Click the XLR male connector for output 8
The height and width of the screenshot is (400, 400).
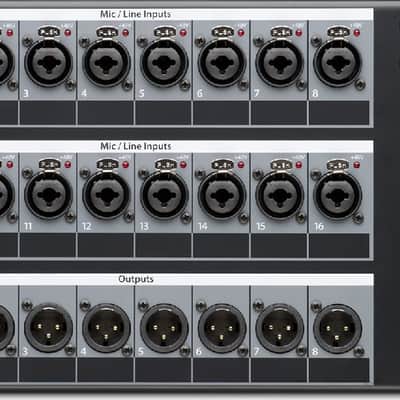click(x=338, y=328)
